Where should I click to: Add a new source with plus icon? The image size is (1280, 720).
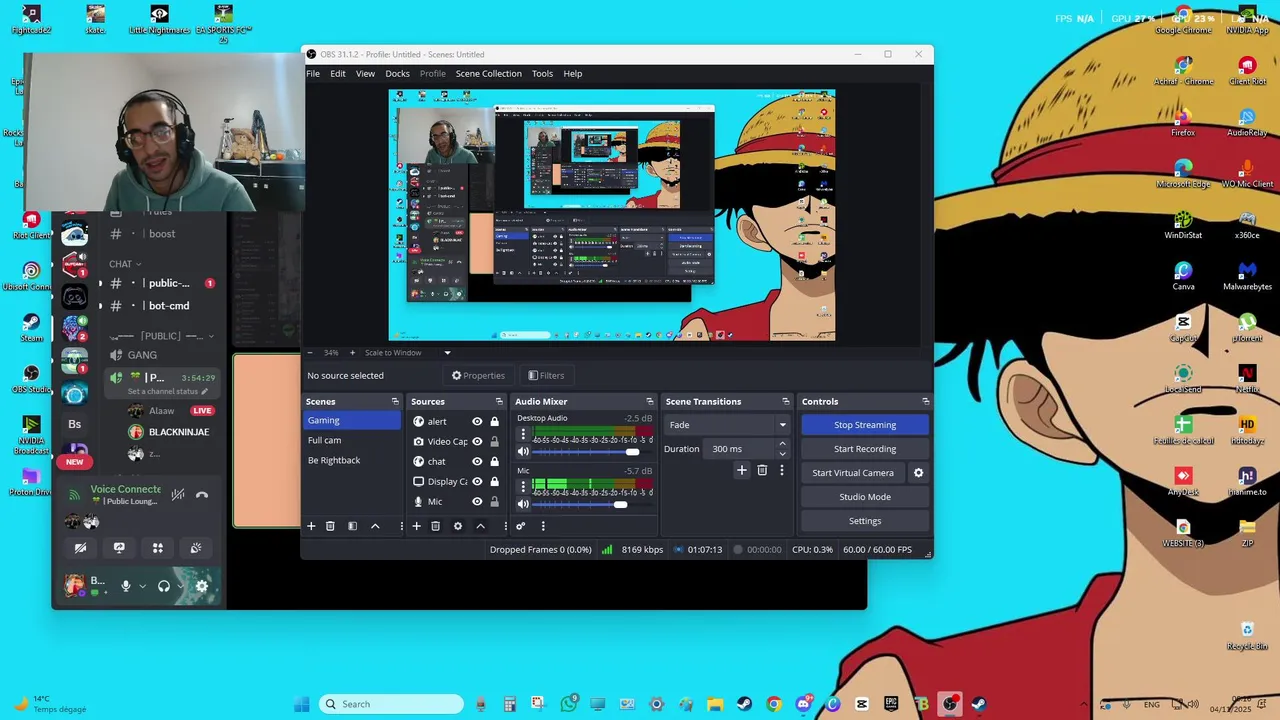coord(417,526)
